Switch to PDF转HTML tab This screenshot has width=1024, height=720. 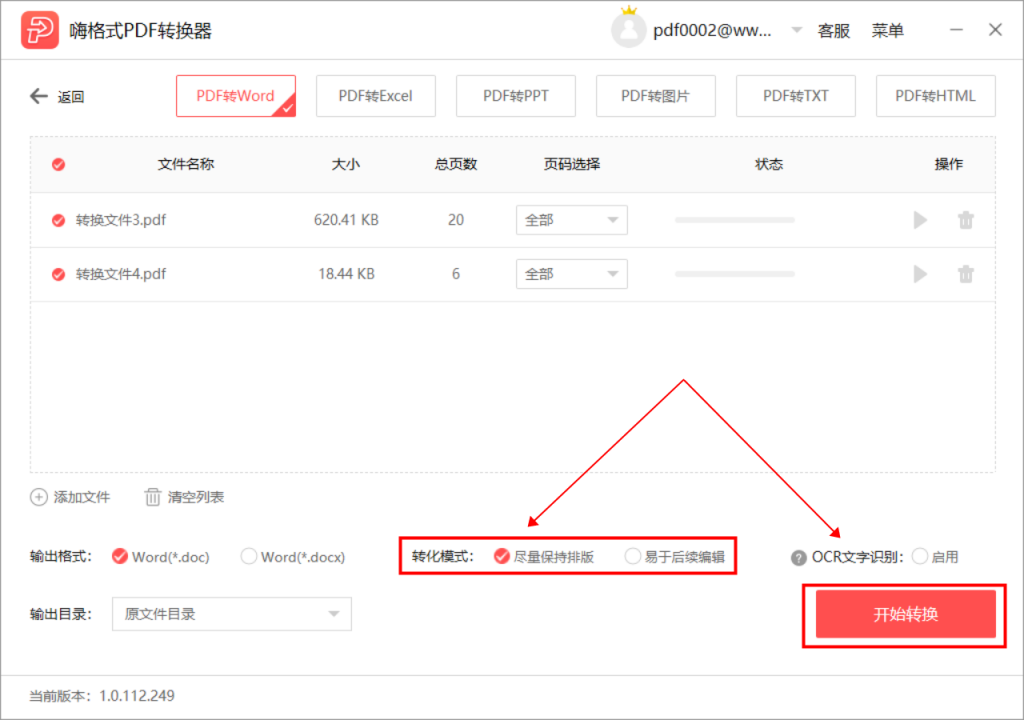click(936, 96)
